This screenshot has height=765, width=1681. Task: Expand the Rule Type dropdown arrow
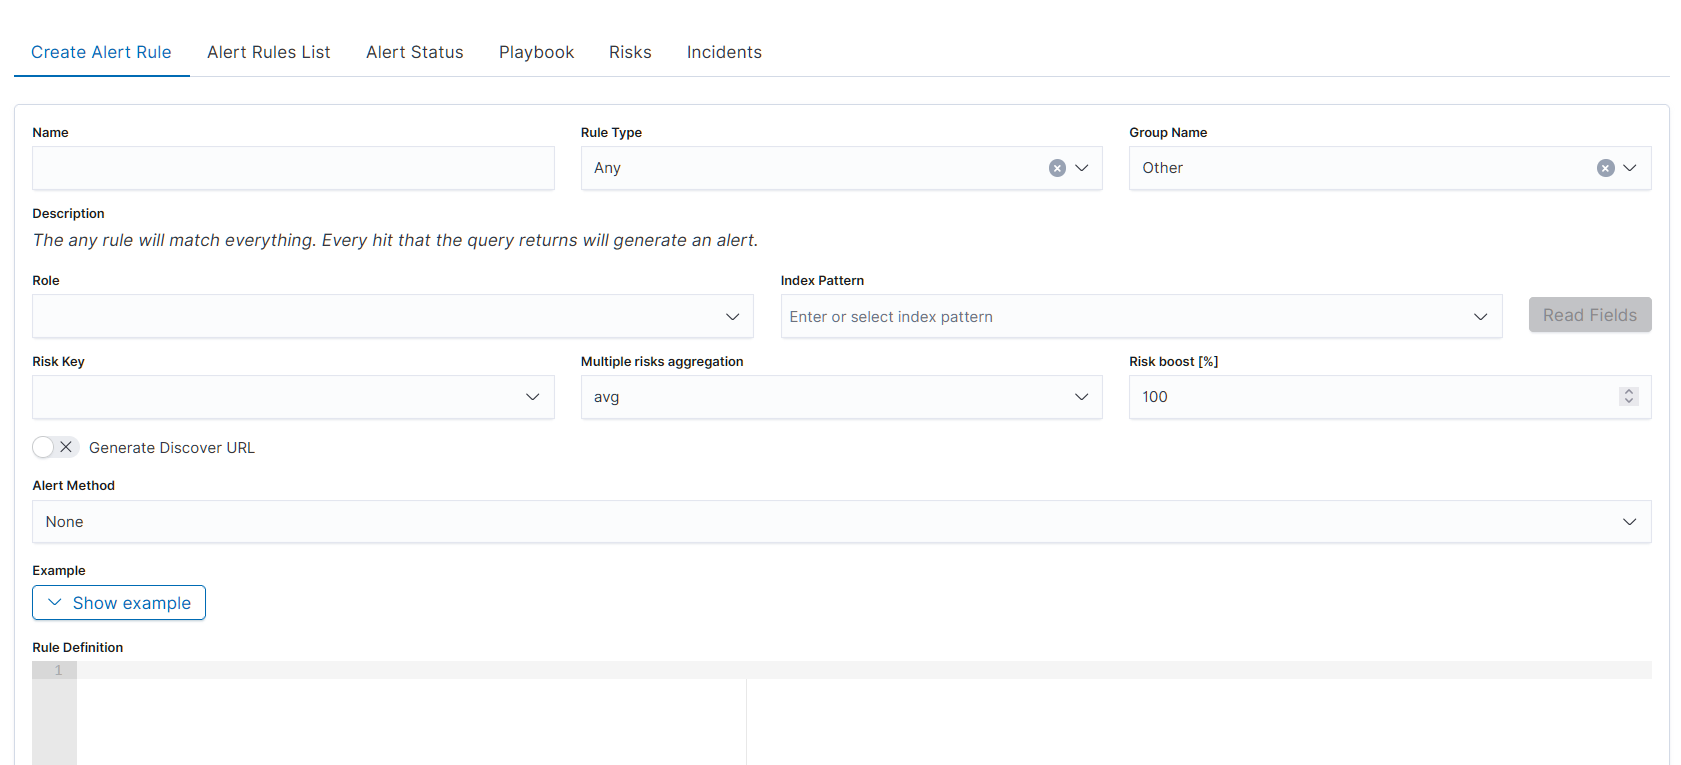[x=1082, y=168]
